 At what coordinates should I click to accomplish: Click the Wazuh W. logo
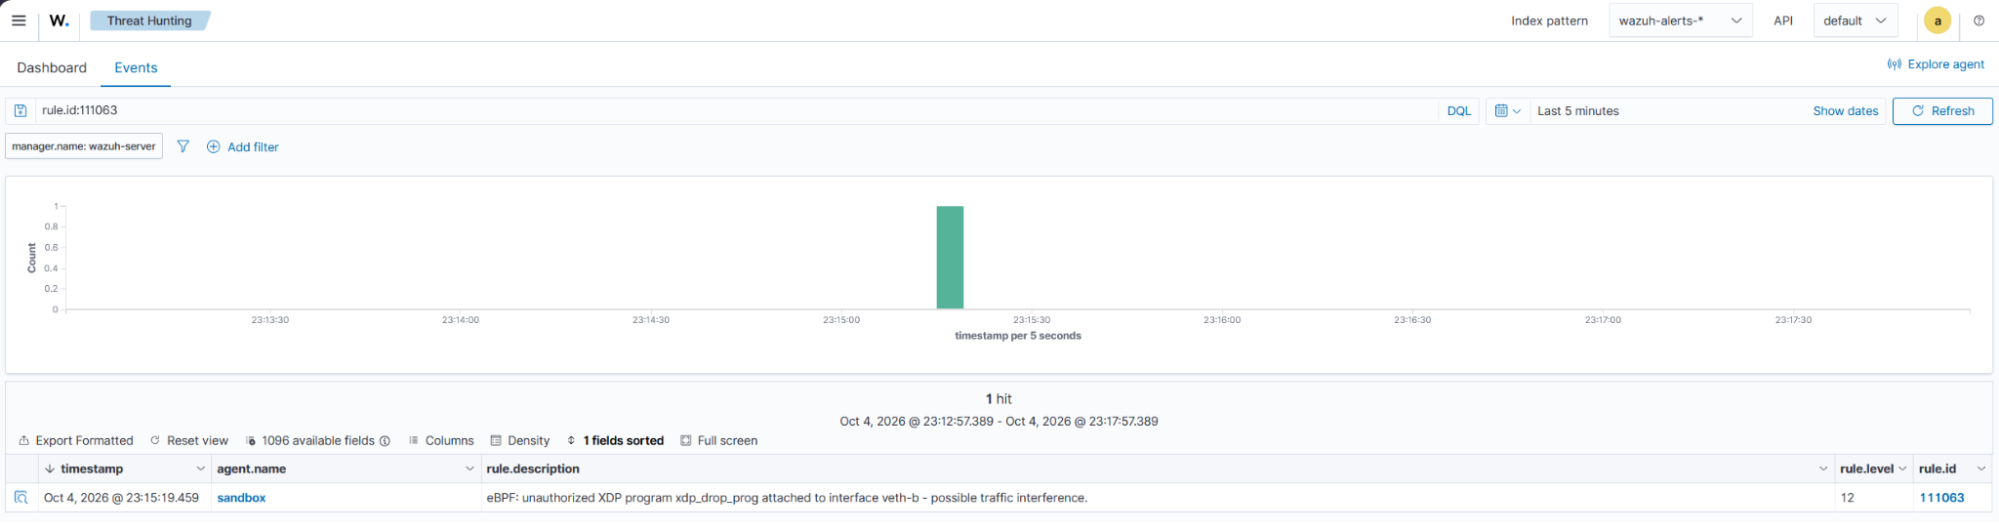pos(59,20)
